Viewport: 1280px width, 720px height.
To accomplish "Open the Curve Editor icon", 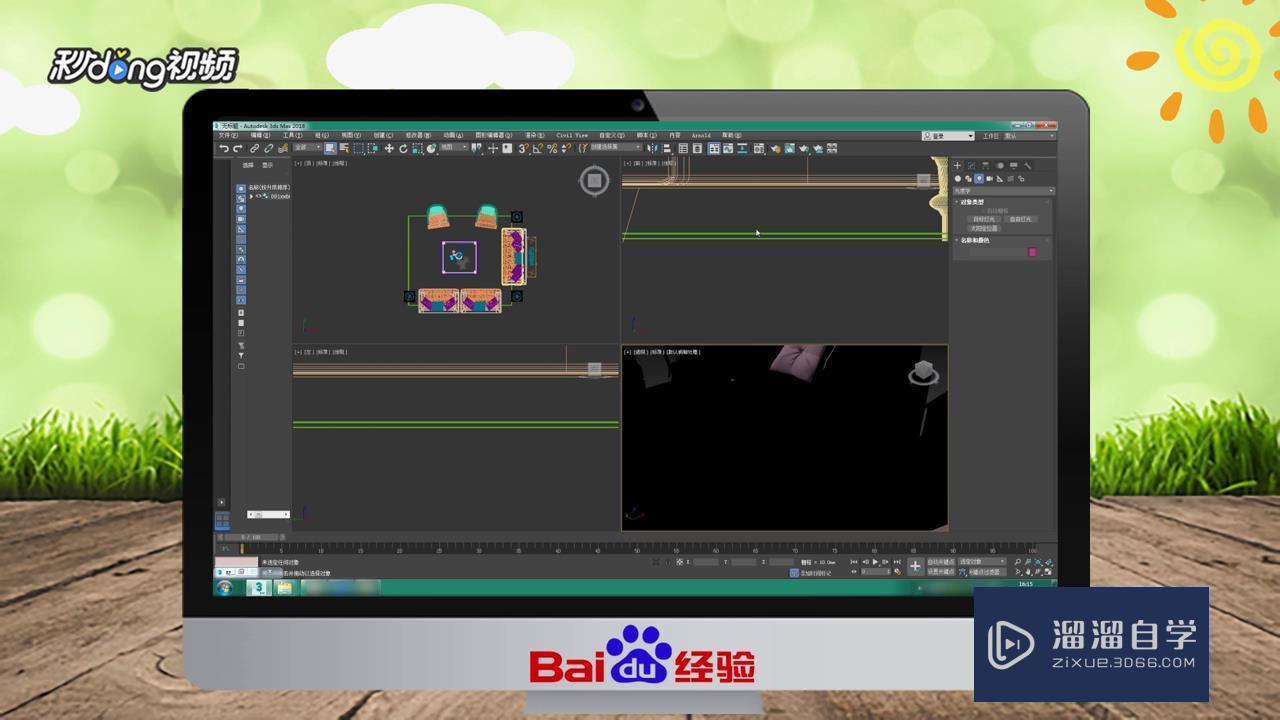I will (x=728, y=148).
